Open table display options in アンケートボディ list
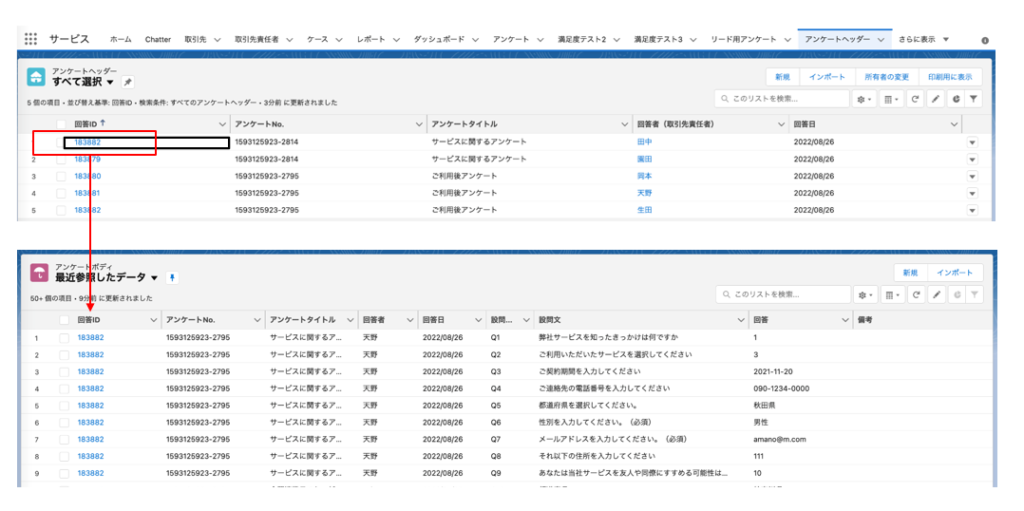This screenshot has width=1024, height=511. (892, 295)
